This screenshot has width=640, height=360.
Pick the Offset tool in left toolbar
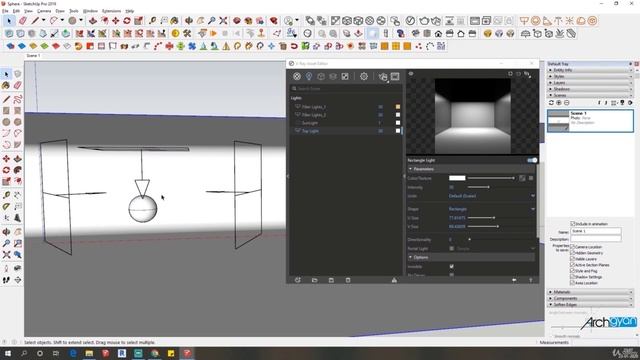click(x=18, y=181)
